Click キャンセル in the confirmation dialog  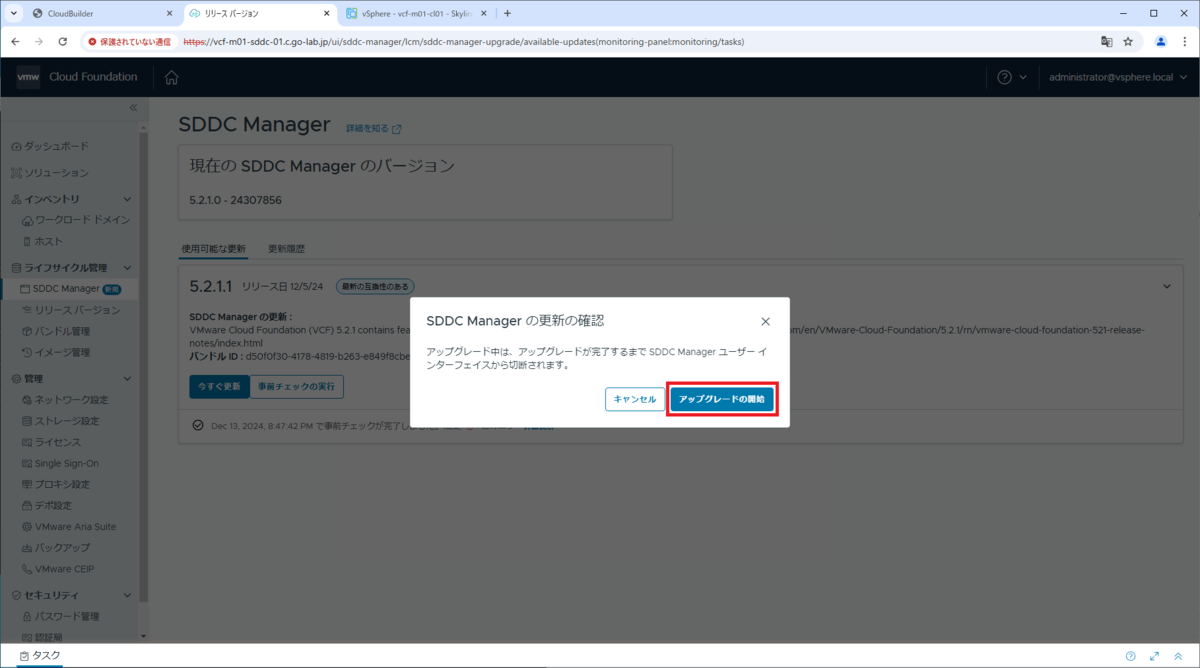tap(635, 399)
